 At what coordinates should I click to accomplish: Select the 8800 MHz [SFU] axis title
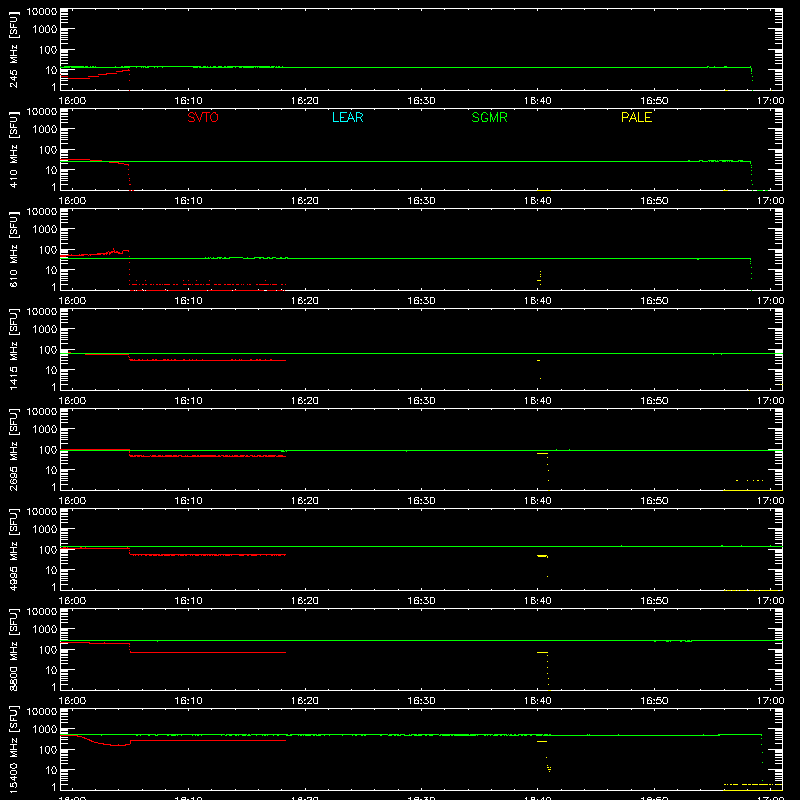[14, 649]
